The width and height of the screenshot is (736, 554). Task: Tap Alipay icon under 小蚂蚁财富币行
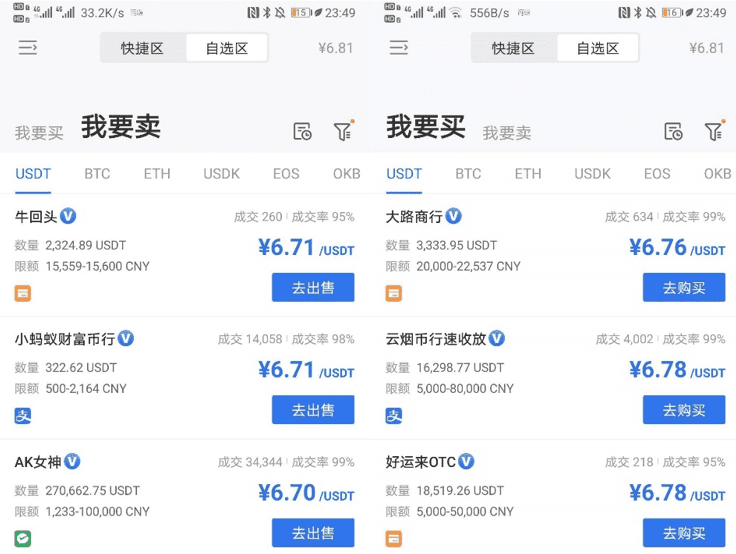[x=23, y=416]
